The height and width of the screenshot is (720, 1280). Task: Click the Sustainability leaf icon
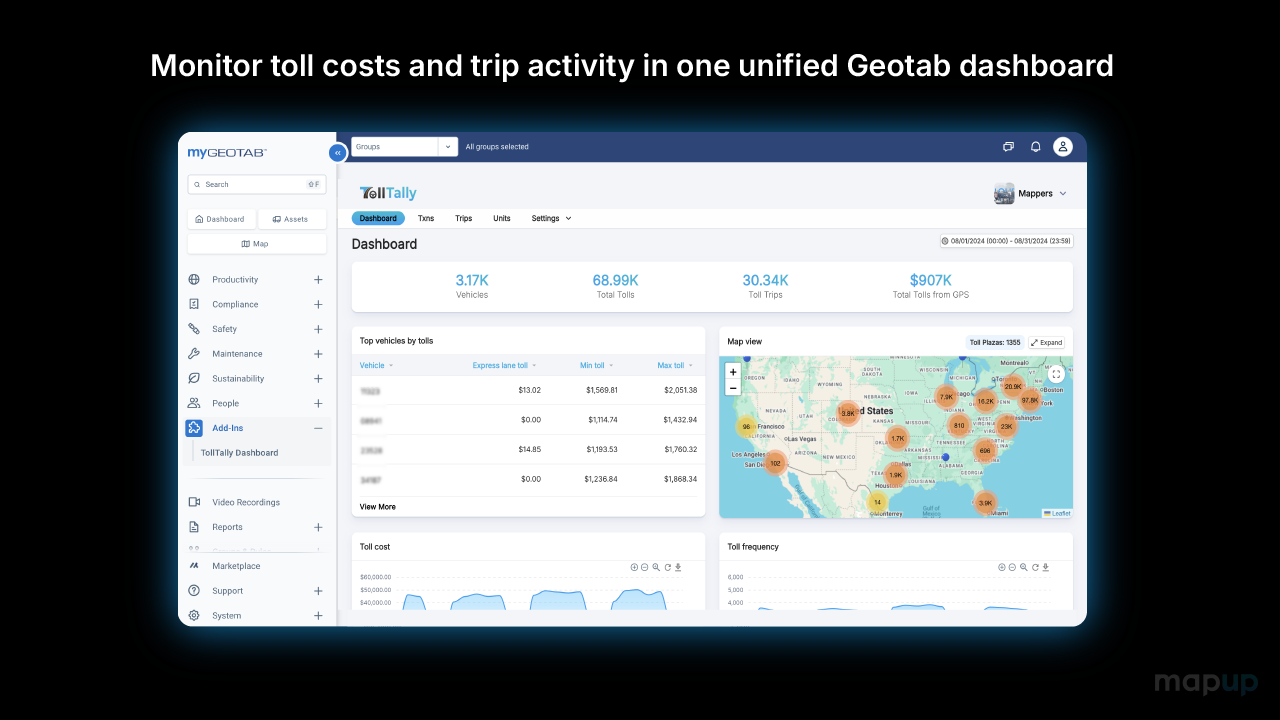point(194,379)
